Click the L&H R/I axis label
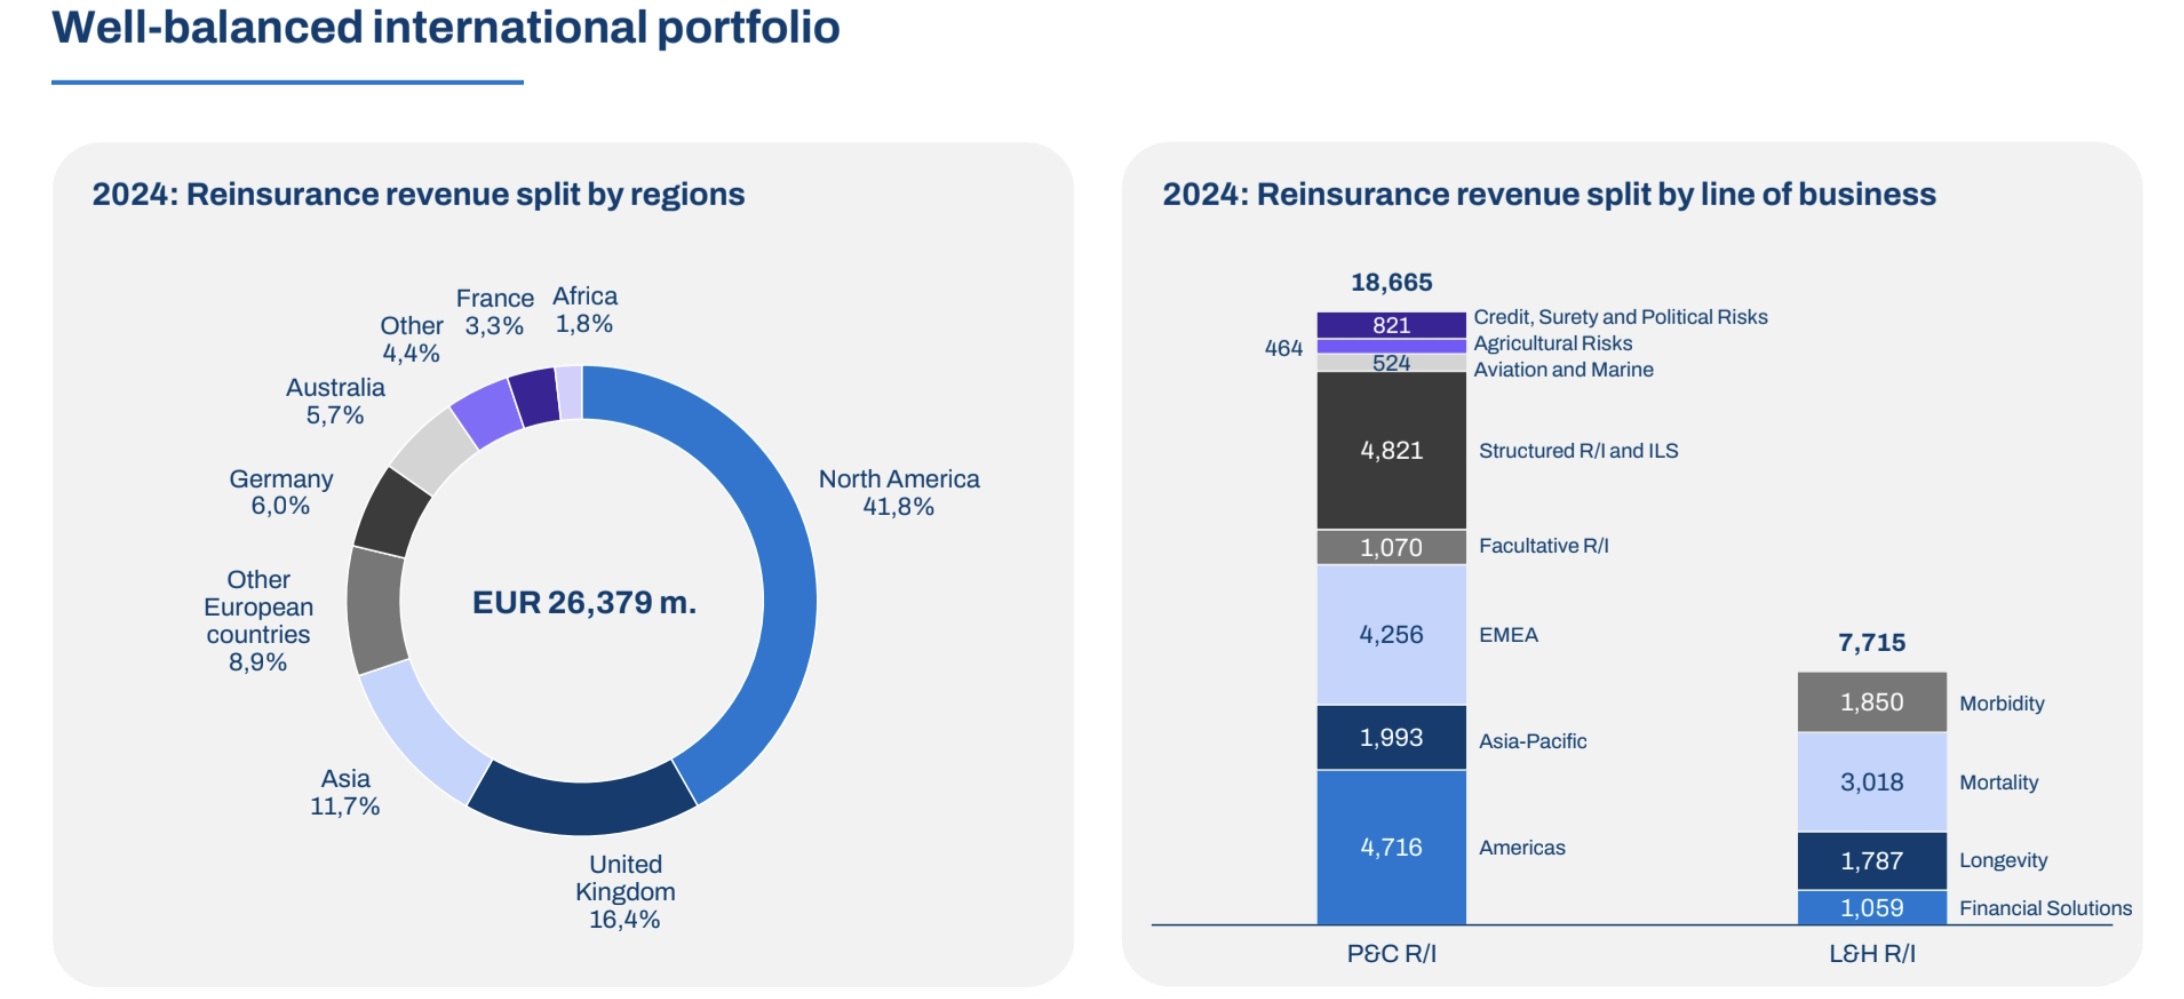The width and height of the screenshot is (2184, 999). pyautogui.click(x=1872, y=954)
